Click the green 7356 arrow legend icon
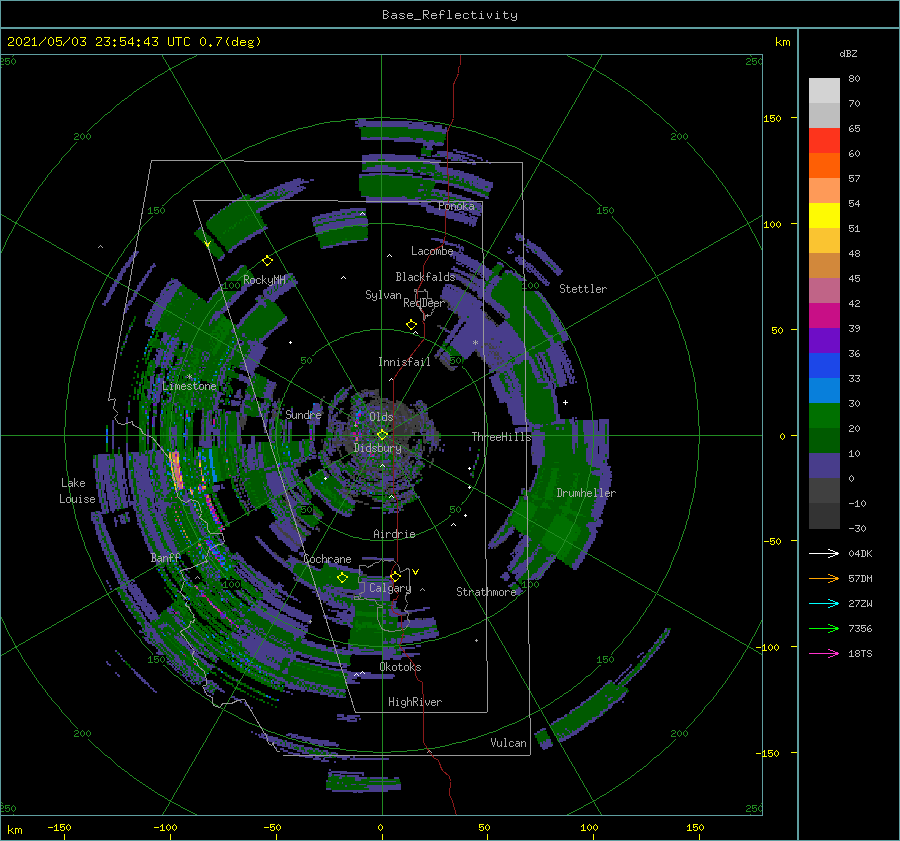The image size is (900, 841). (x=824, y=629)
